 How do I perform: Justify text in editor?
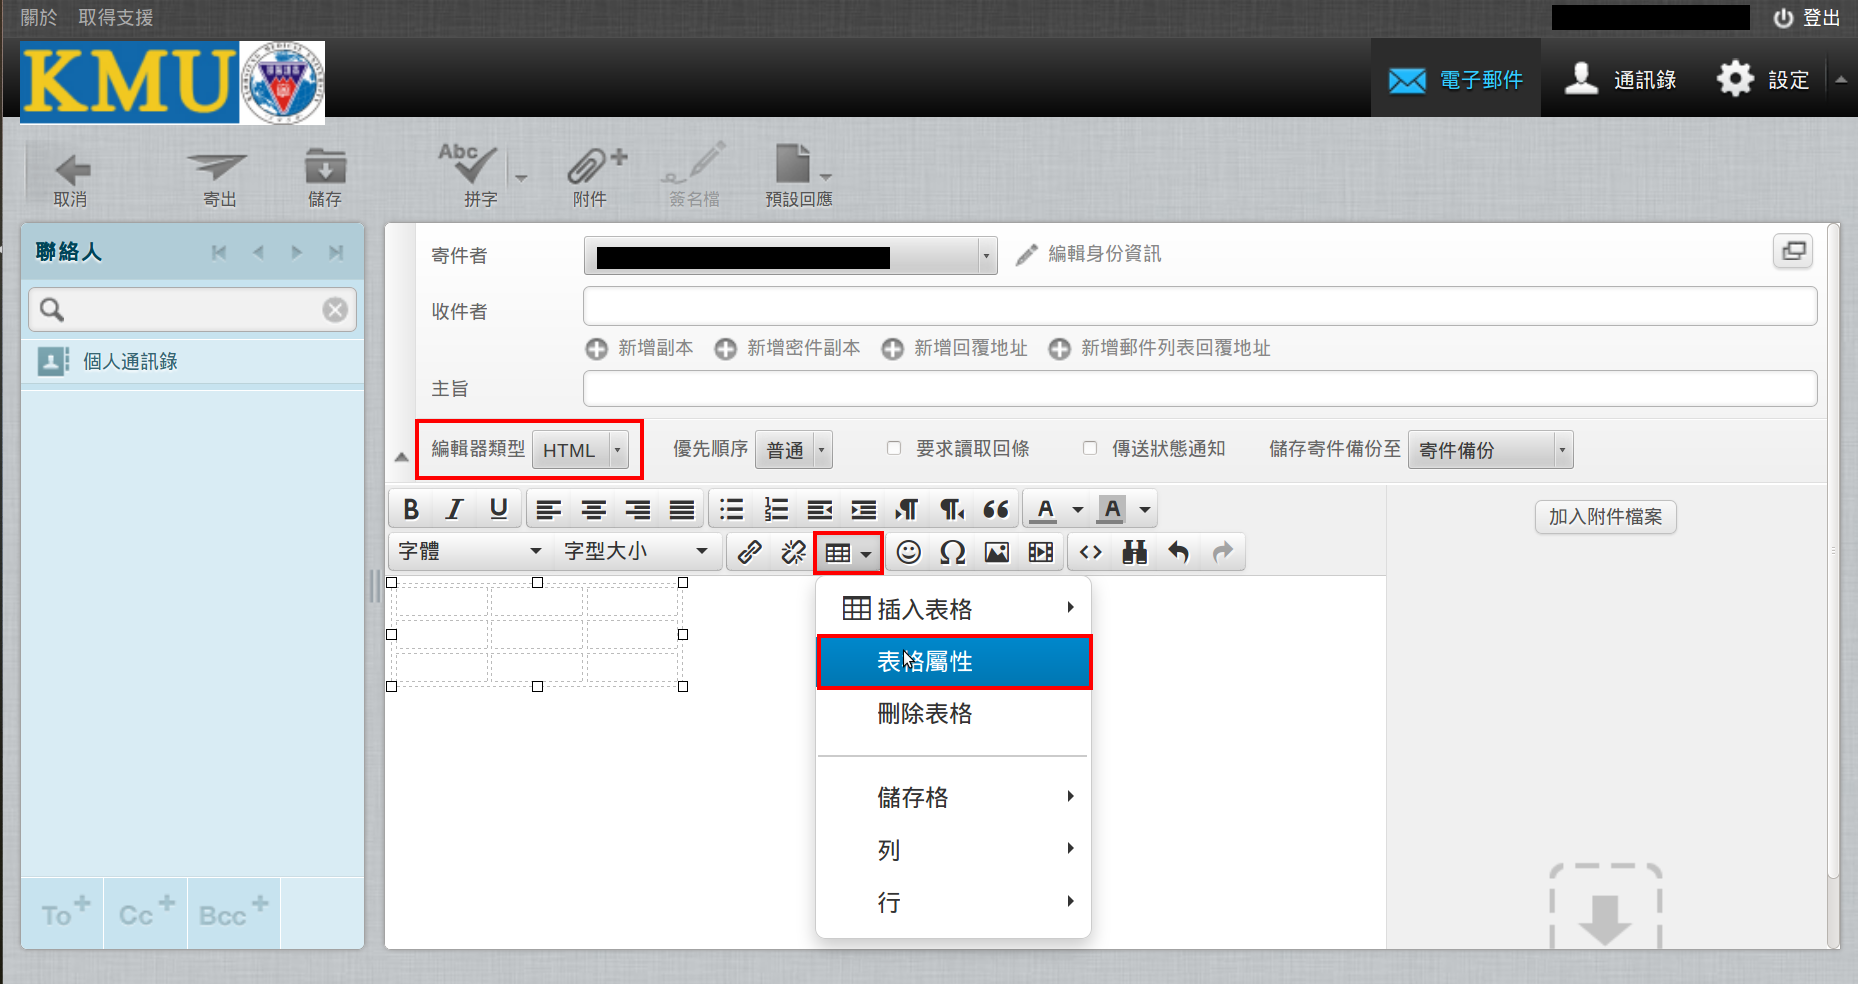[682, 510]
